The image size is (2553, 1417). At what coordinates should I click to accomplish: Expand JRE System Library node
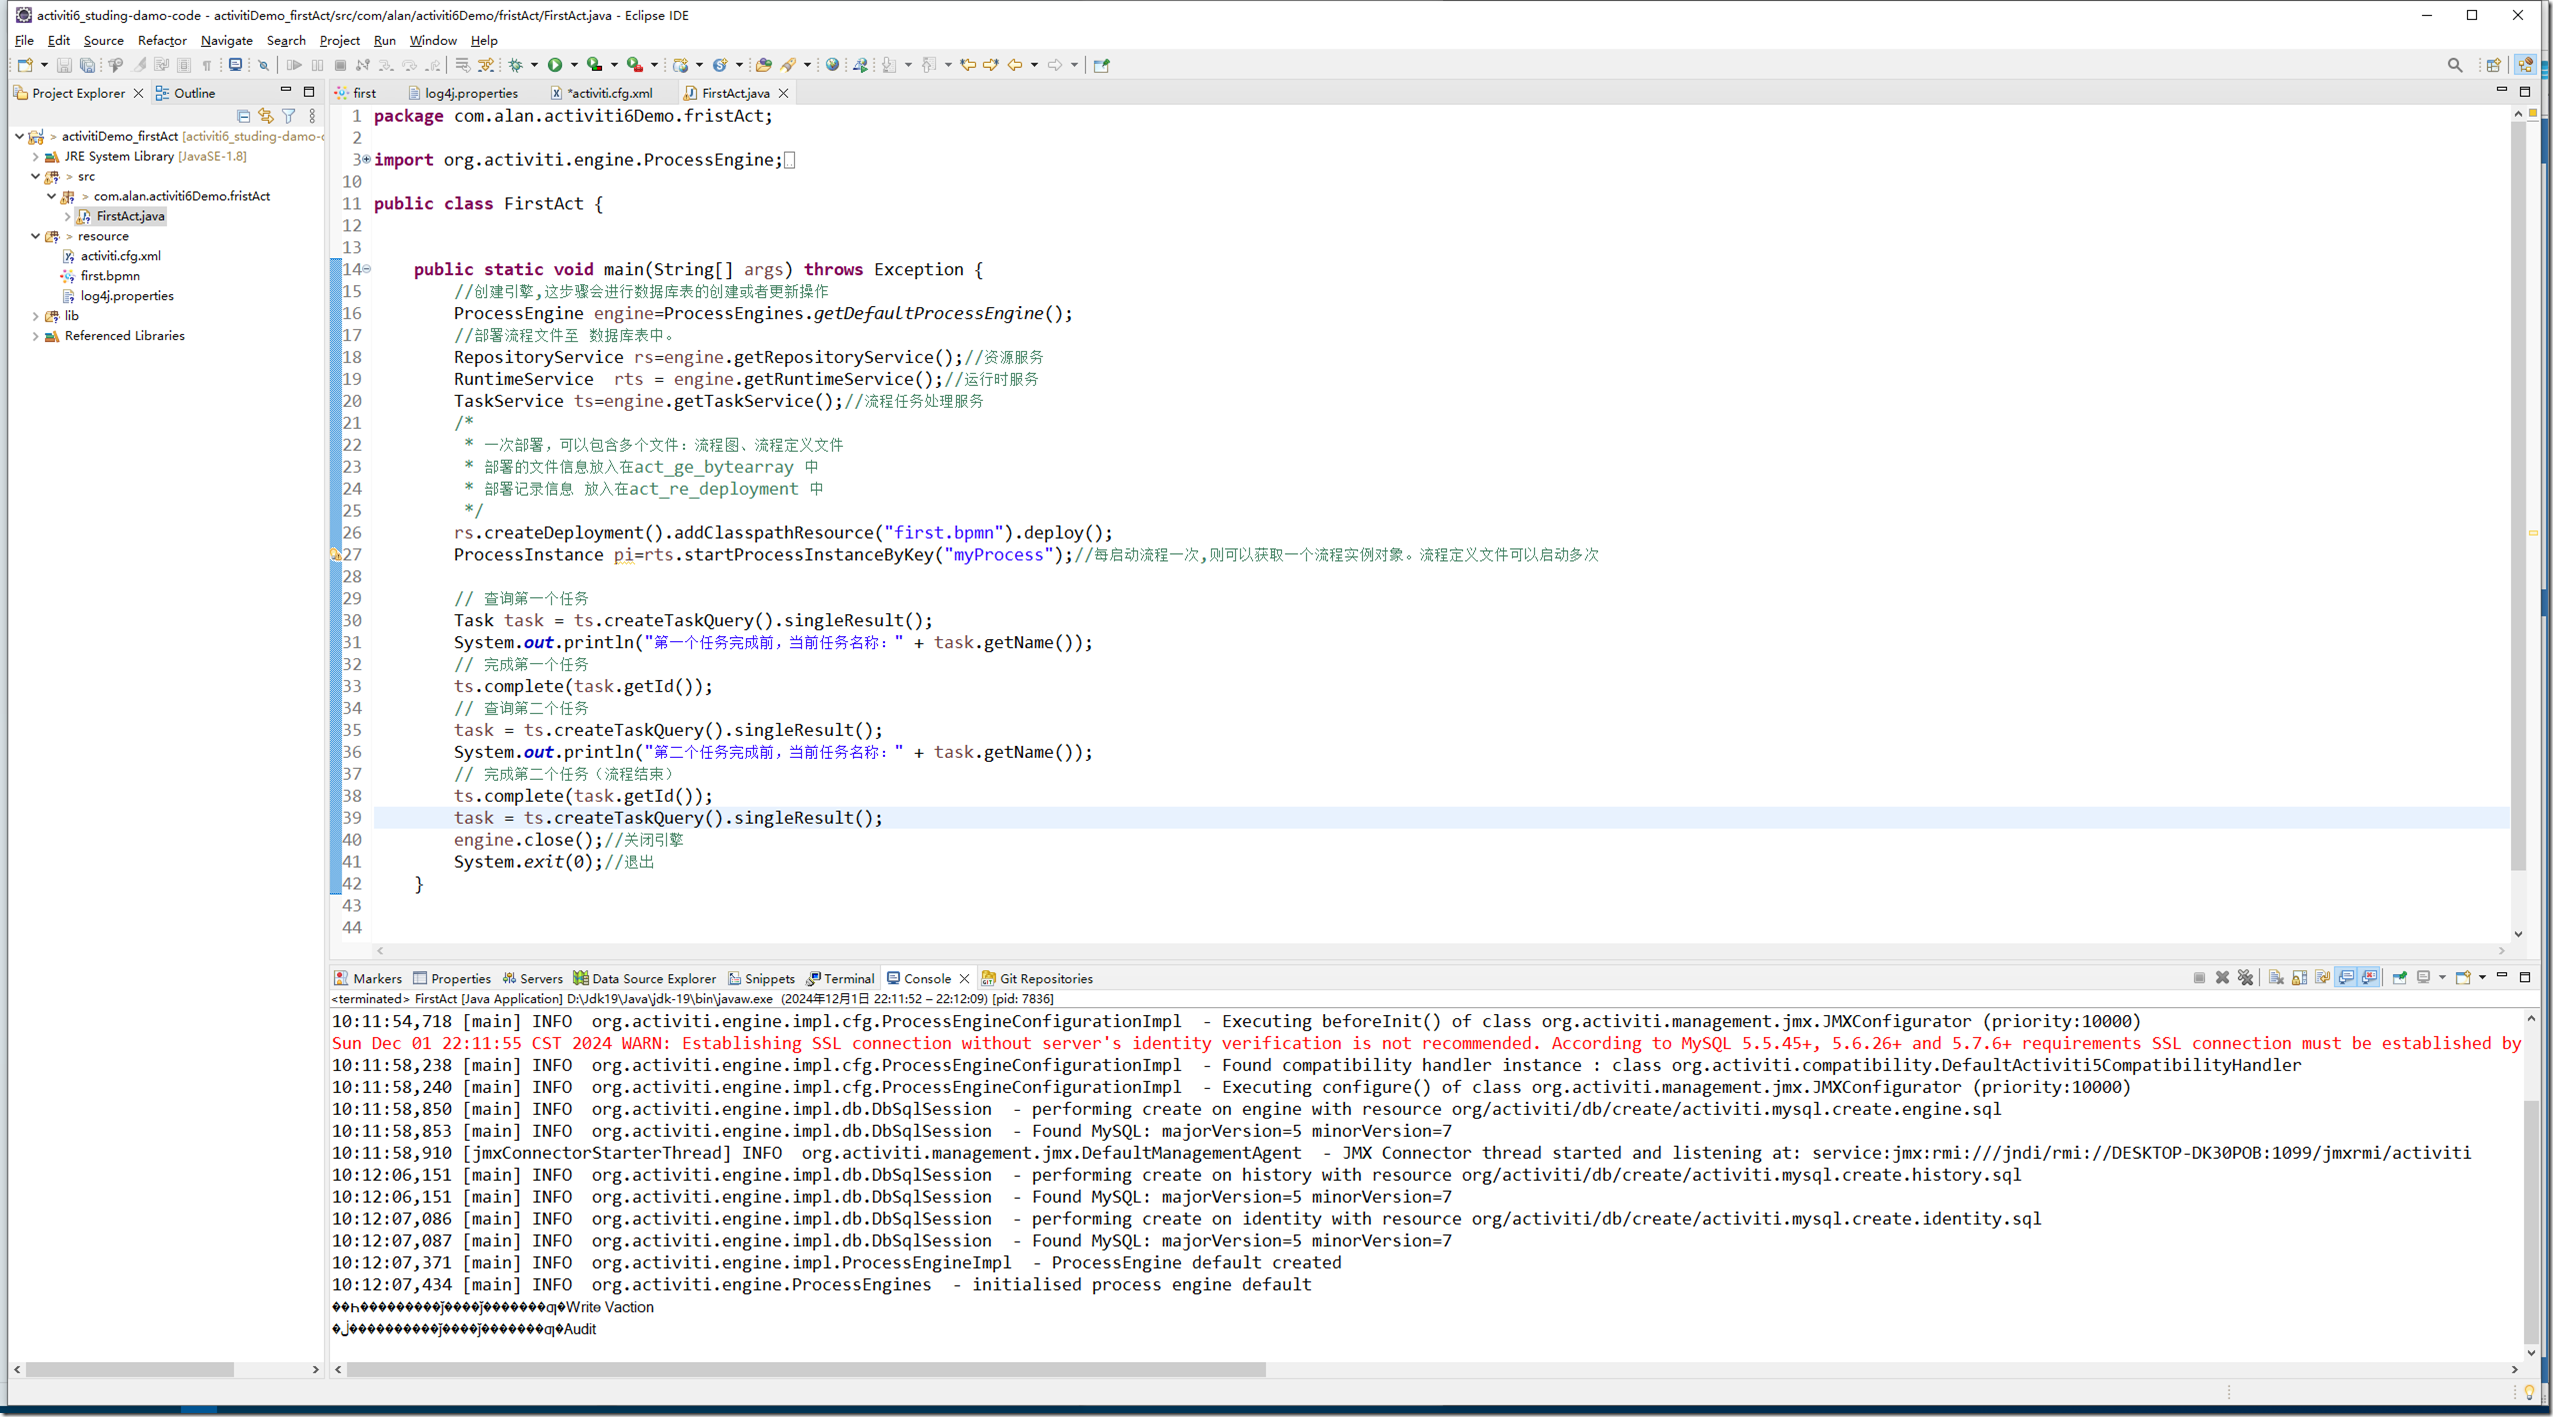point(36,156)
